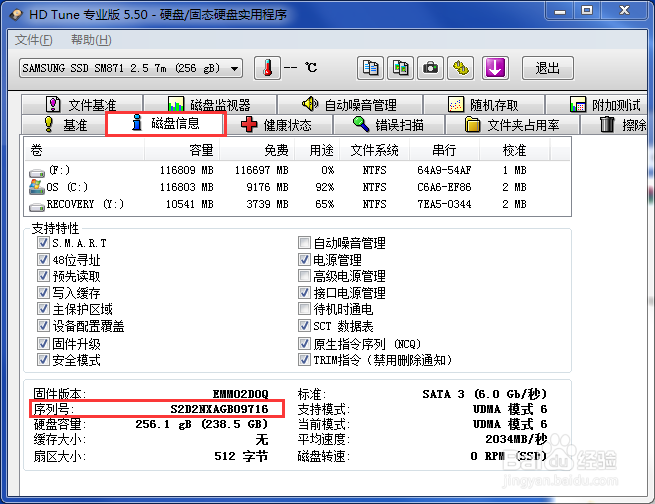This screenshot has height=504, width=655.
Task: Enable the 高级电源管理 checkbox
Action: click(304, 276)
